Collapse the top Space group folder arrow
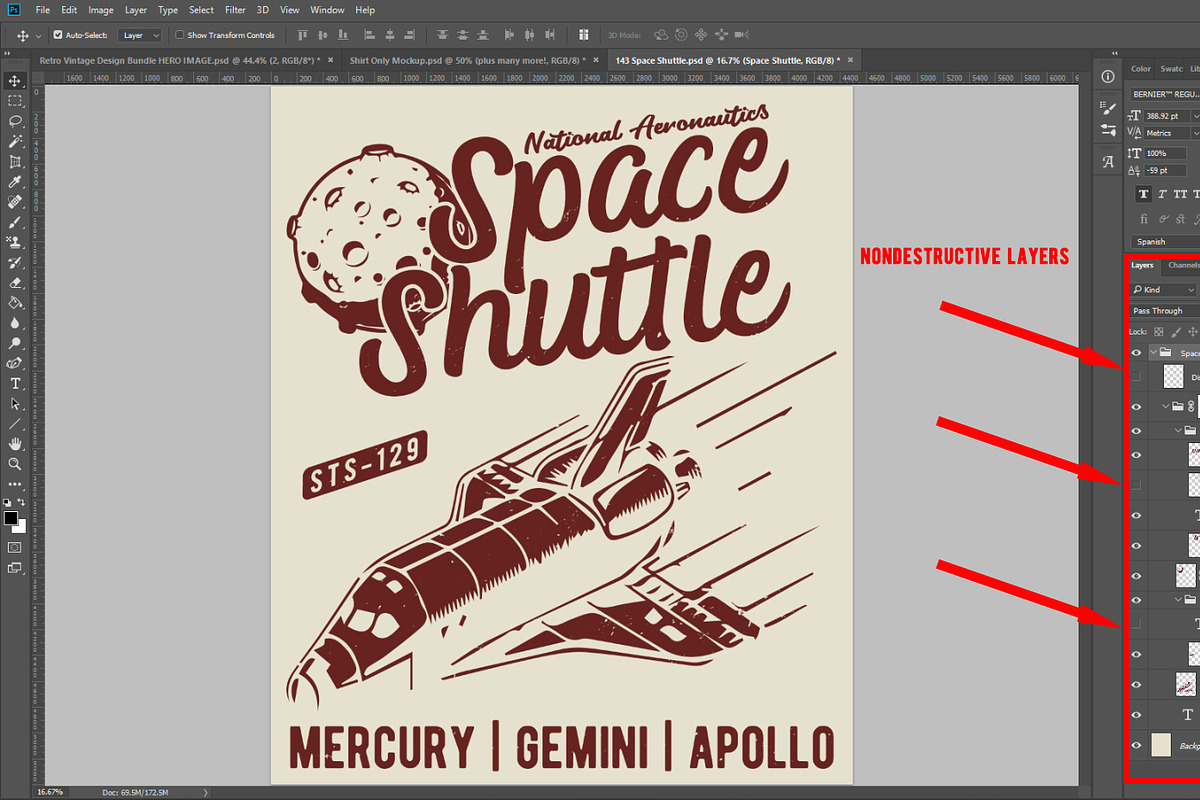This screenshot has width=1200, height=800. pyautogui.click(x=1153, y=353)
